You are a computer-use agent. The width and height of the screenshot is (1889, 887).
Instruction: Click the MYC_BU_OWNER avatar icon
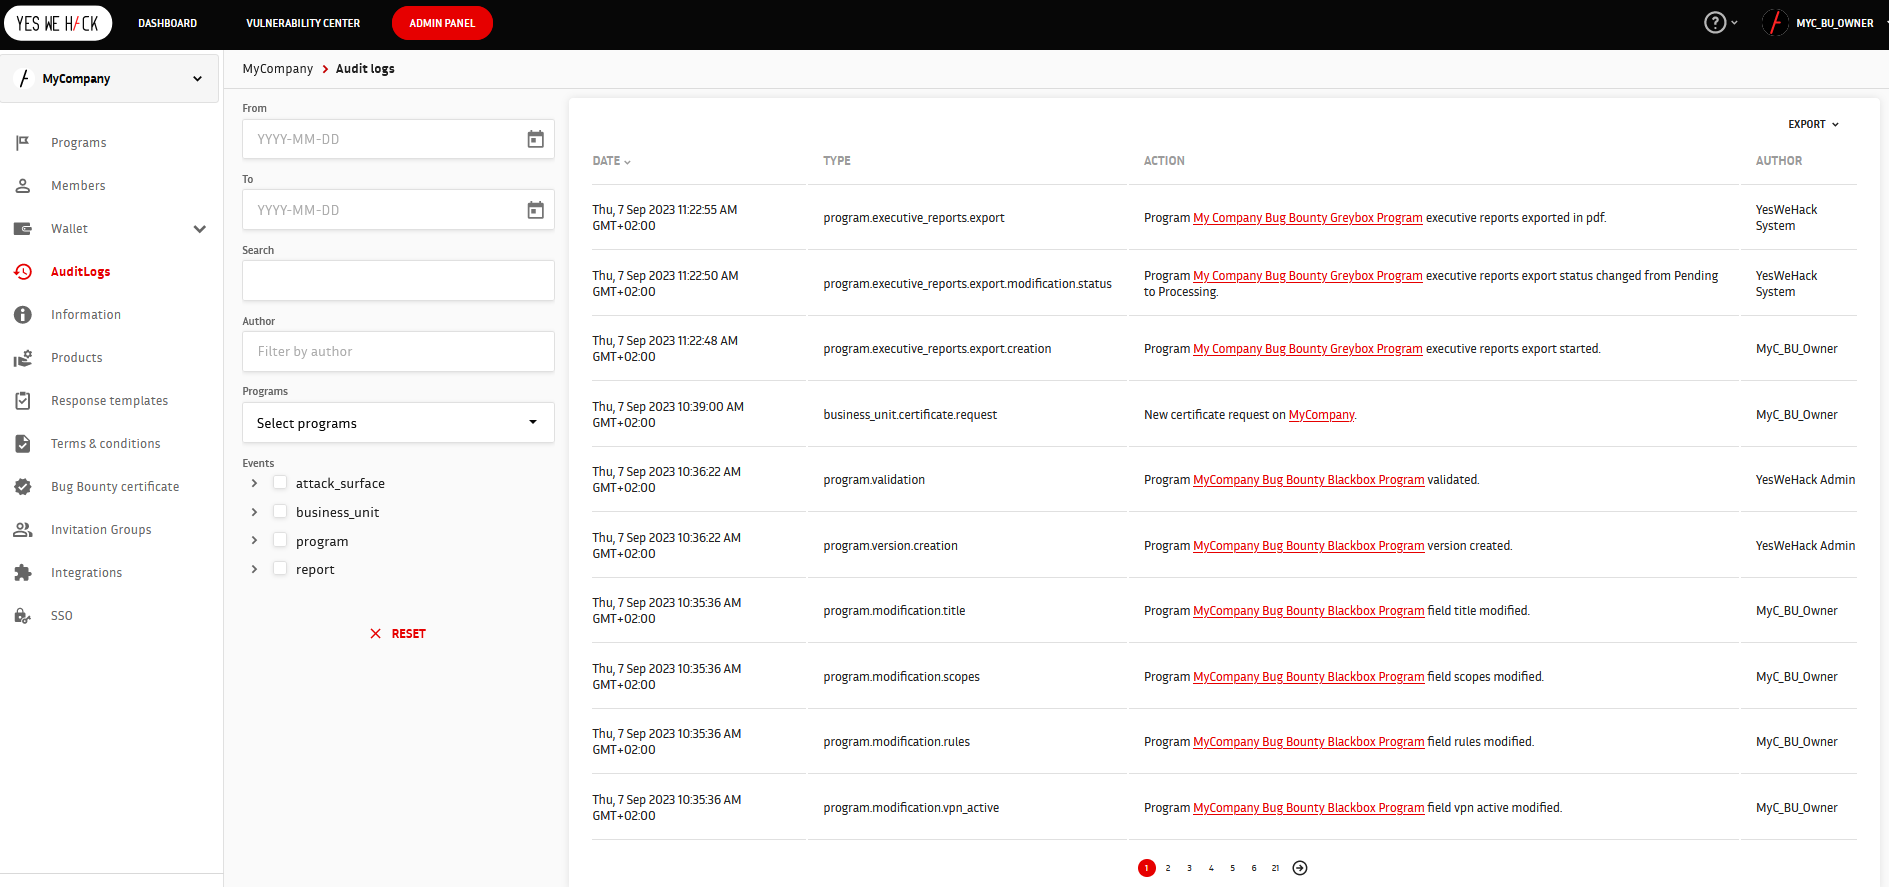point(1776,23)
